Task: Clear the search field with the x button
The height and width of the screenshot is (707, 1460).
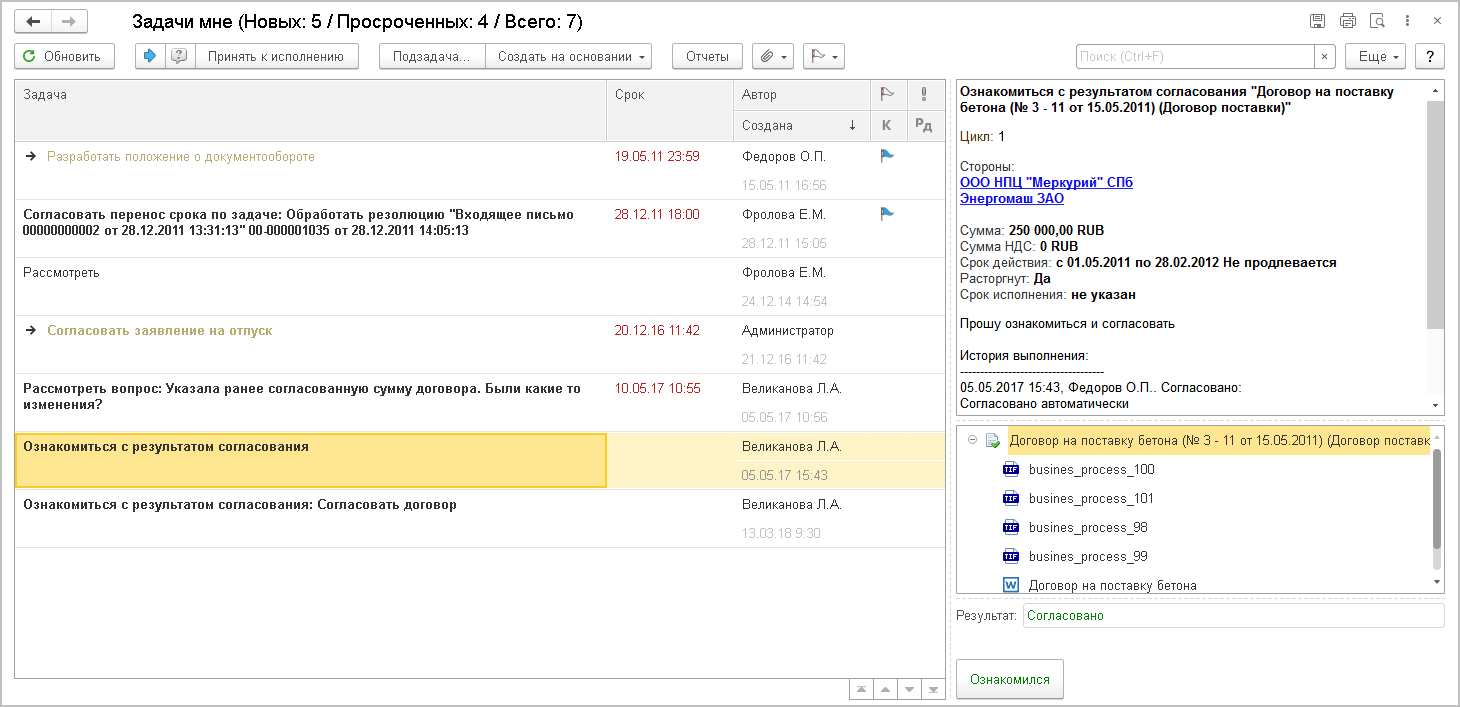Action: click(1325, 56)
